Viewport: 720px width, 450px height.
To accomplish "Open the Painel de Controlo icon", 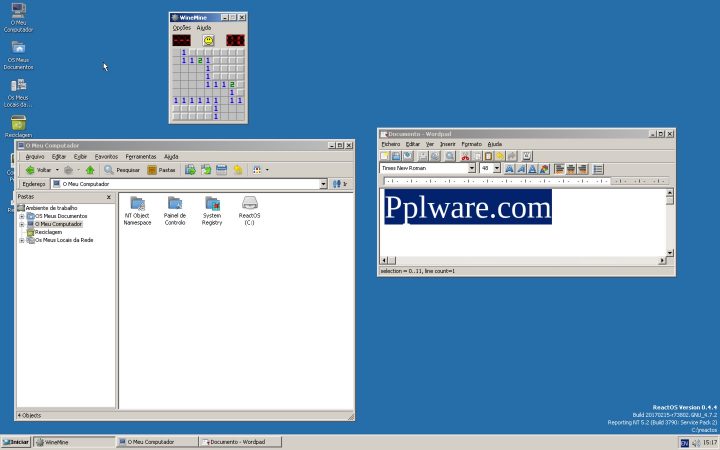I will 175,205.
